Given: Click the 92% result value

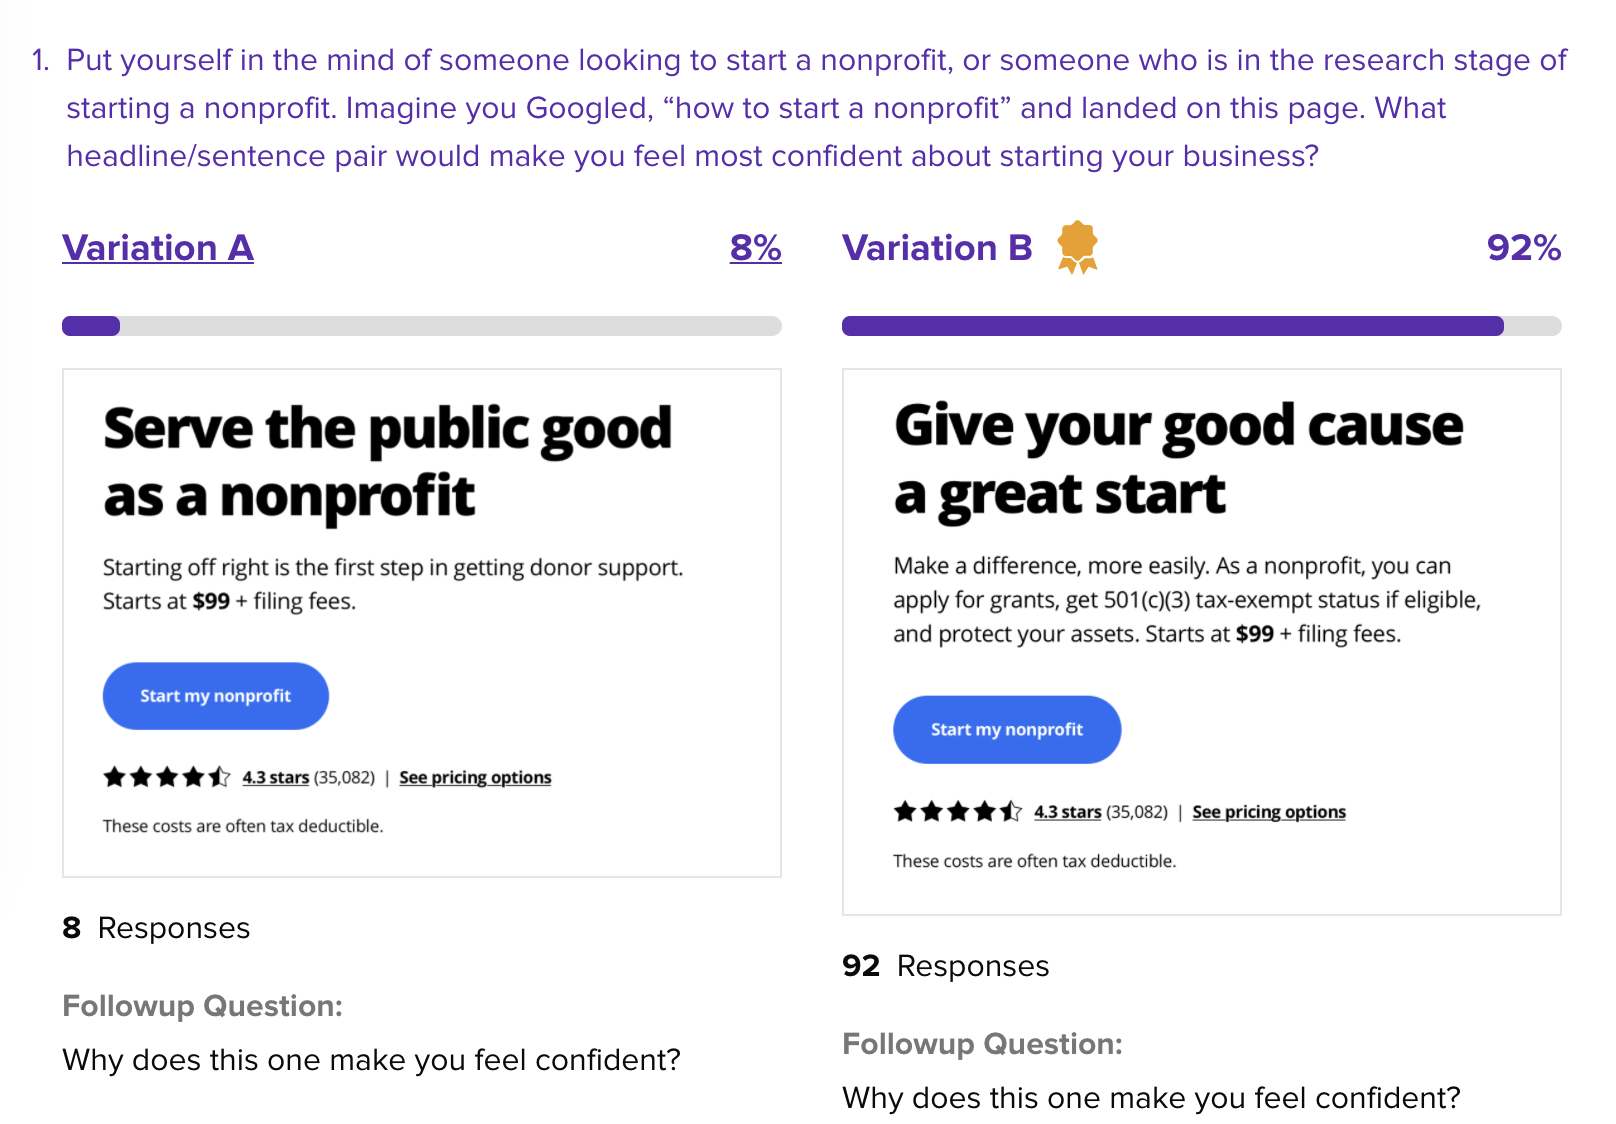Looking at the screenshot, I should click(1523, 248).
